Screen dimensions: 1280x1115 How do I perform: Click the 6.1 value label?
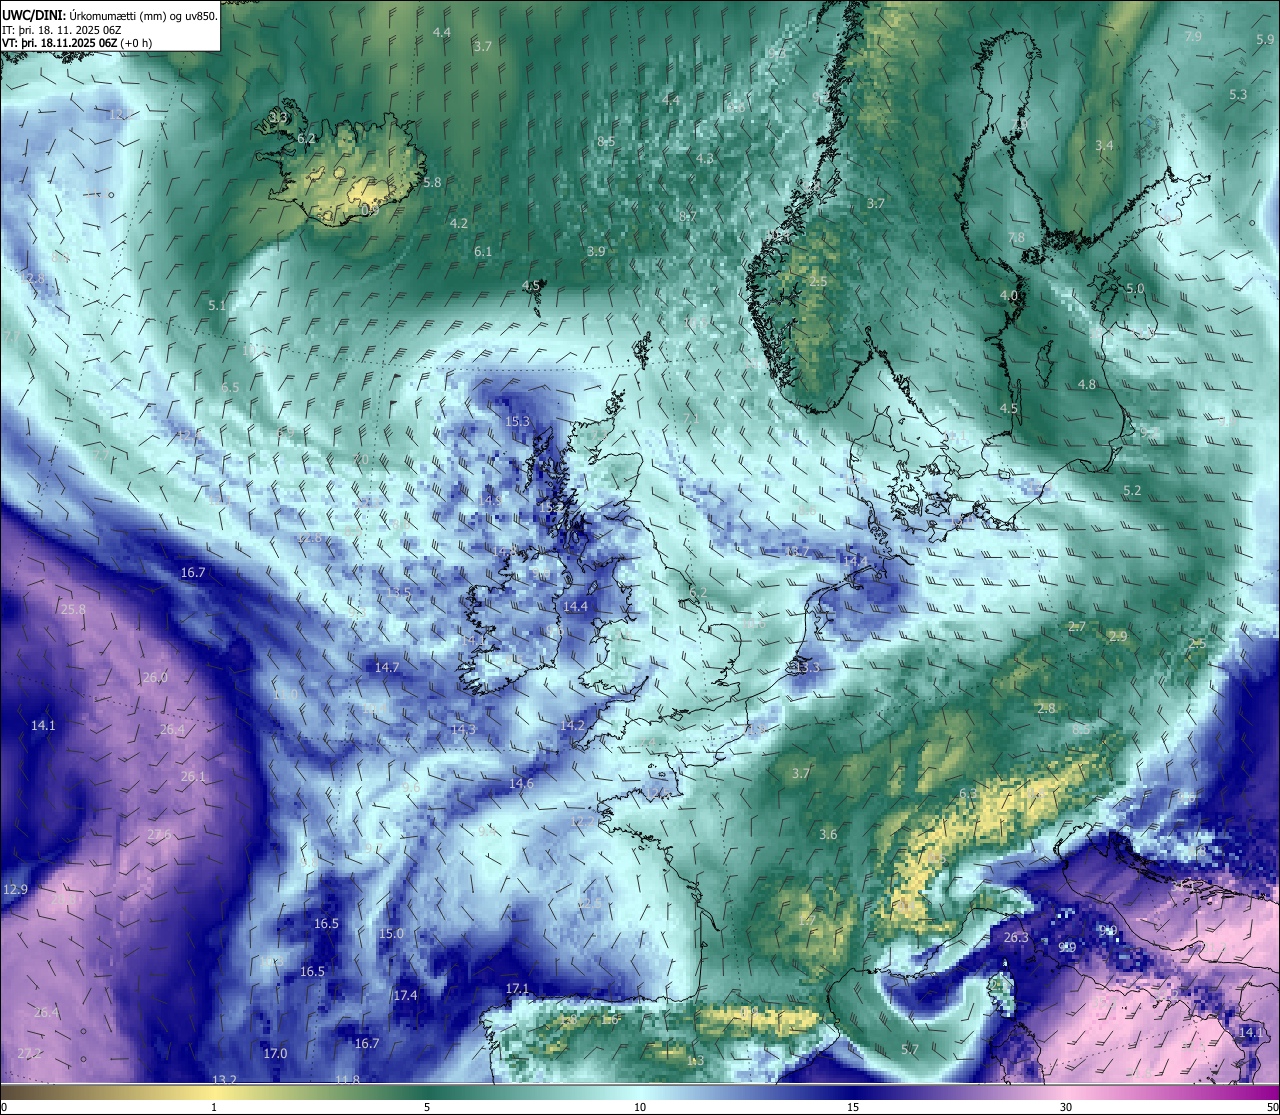pos(483,251)
